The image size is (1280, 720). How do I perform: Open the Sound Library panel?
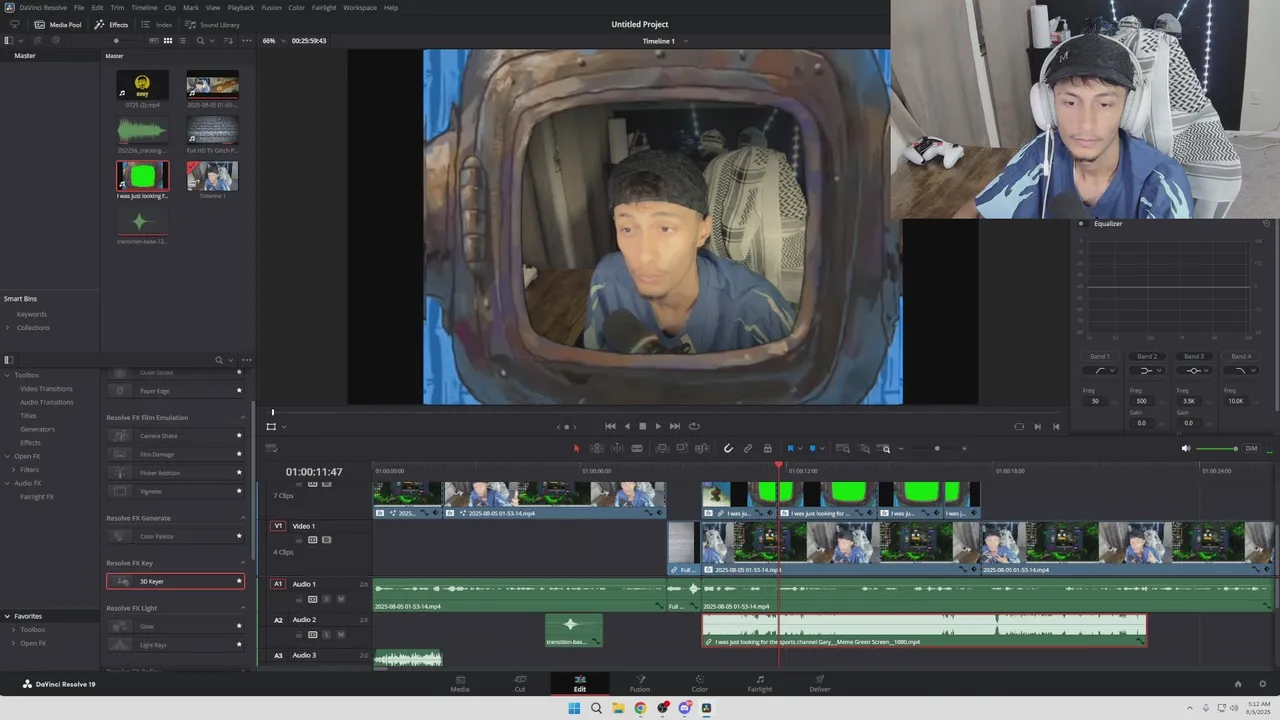point(212,24)
